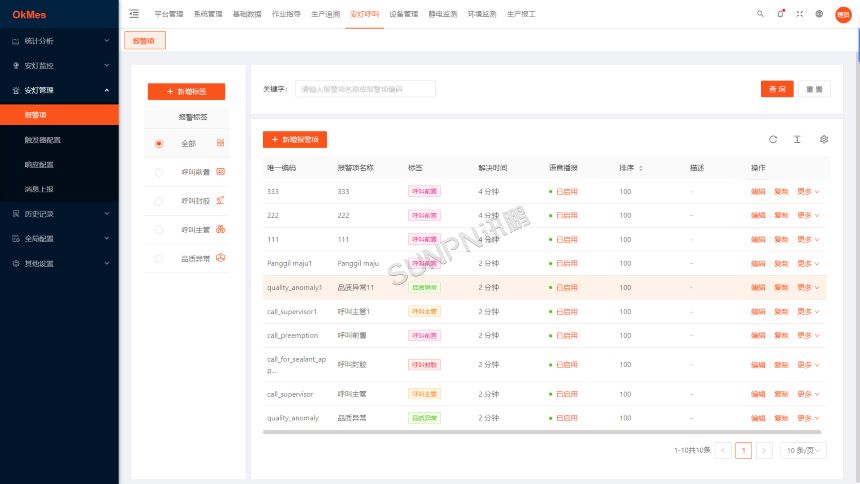Expand the 历史记录 sidebar group chevron
The width and height of the screenshot is (860, 484).
pyautogui.click(x=106, y=213)
